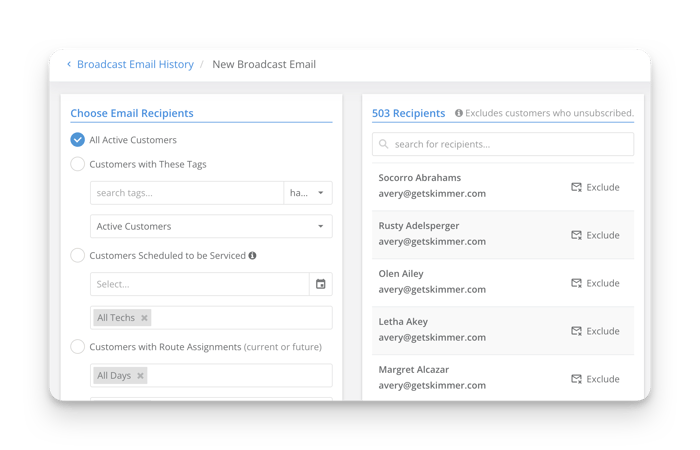Click the New Broadcast Email breadcrumb text
Image resolution: width=700 pixels, height=450 pixels.
coord(264,64)
